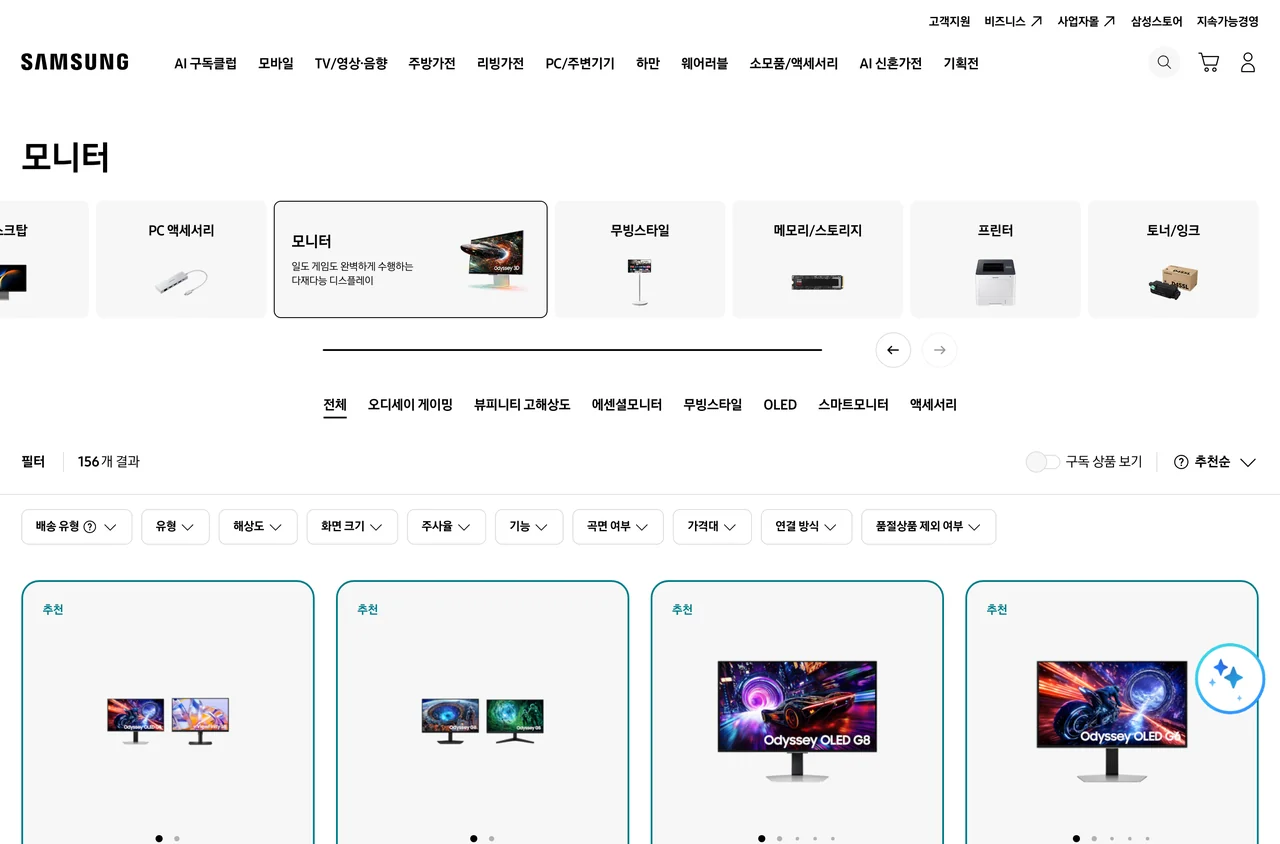Open the AI 구독클럽 menu
Viewport: 1280px width, 844px height.
coord(205,63)
